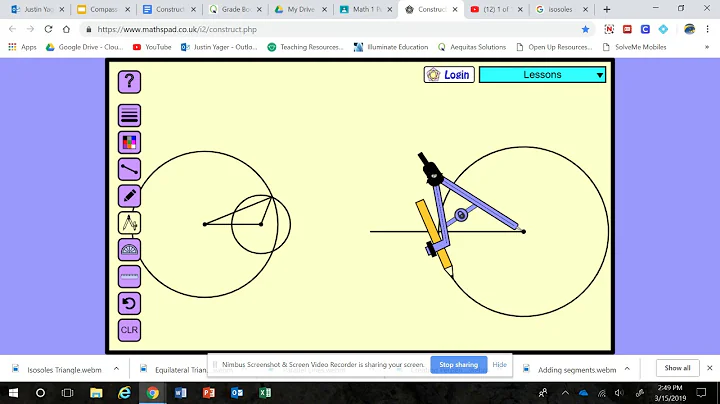
Task: Switch to Grade Book tab
Action: click(x=235, y=9)
